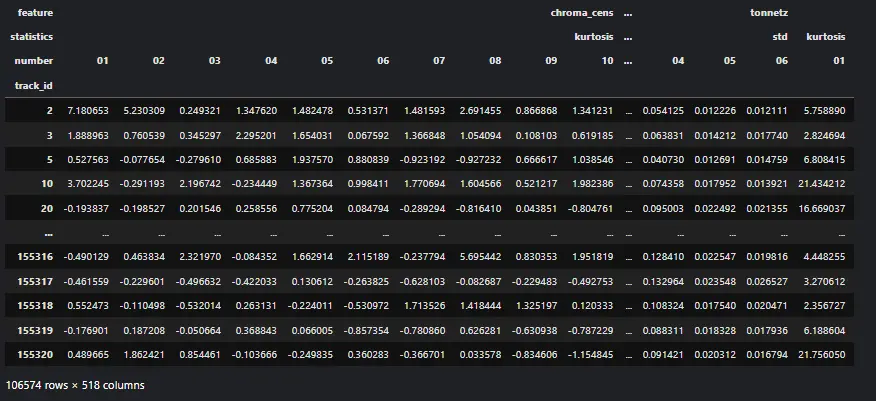Select track_id row label 155317

pyautogui.click(x=35, y=281)
